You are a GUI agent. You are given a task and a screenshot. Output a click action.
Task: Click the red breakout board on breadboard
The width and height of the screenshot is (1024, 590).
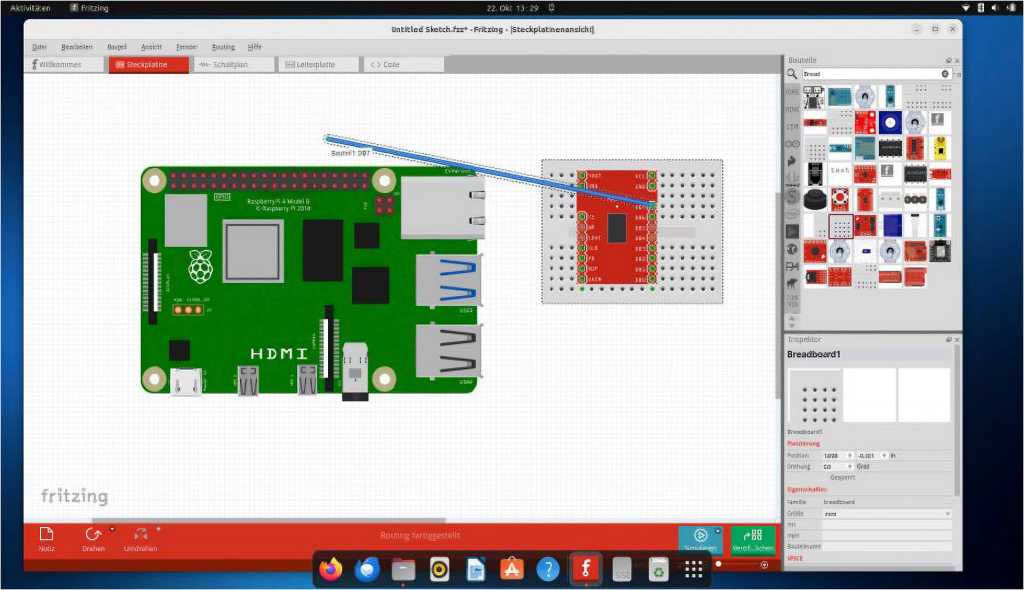click(x=616, y=226)
